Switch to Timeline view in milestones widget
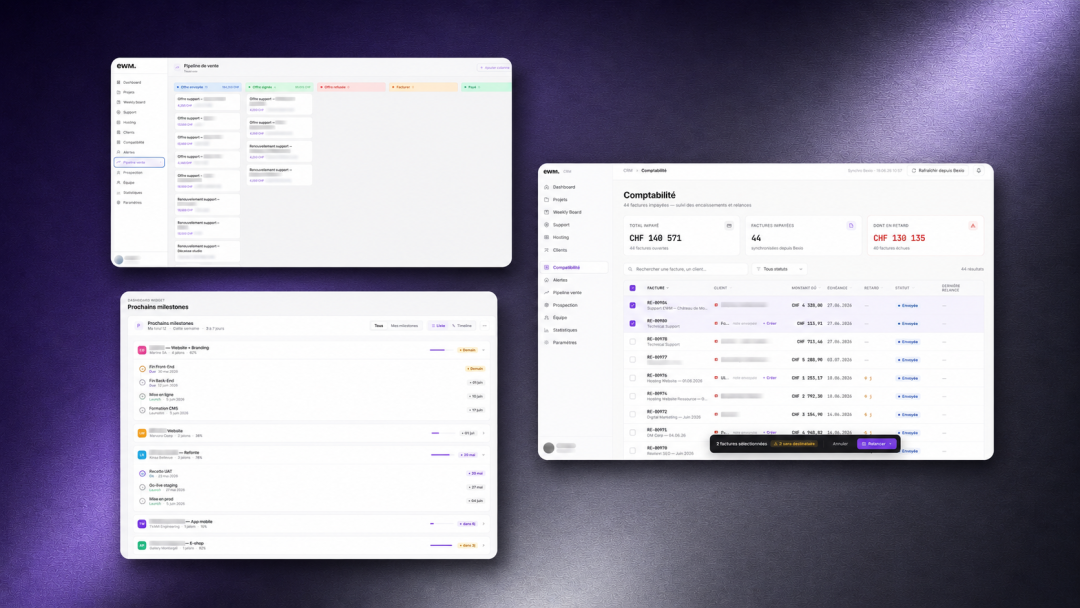 [x=462, y=326]
